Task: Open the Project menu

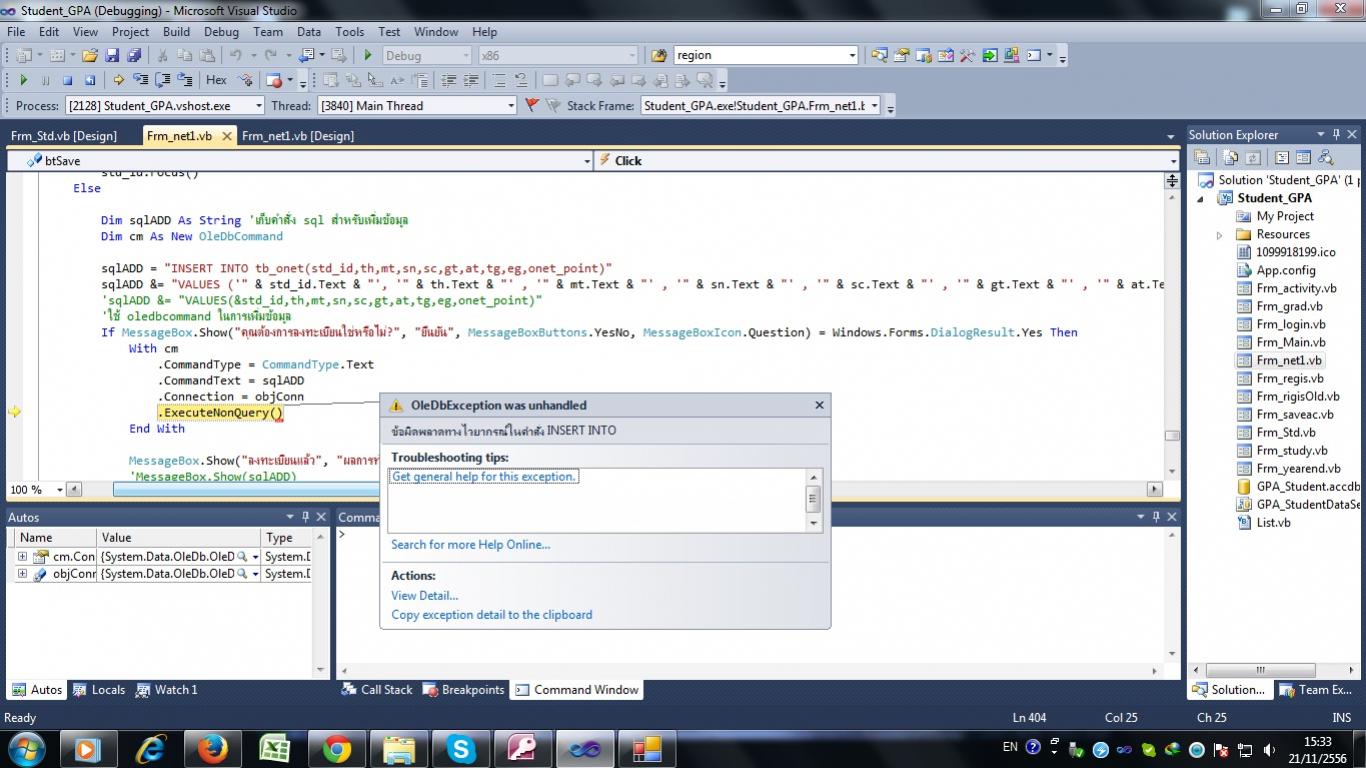Action: click(130, 32)
